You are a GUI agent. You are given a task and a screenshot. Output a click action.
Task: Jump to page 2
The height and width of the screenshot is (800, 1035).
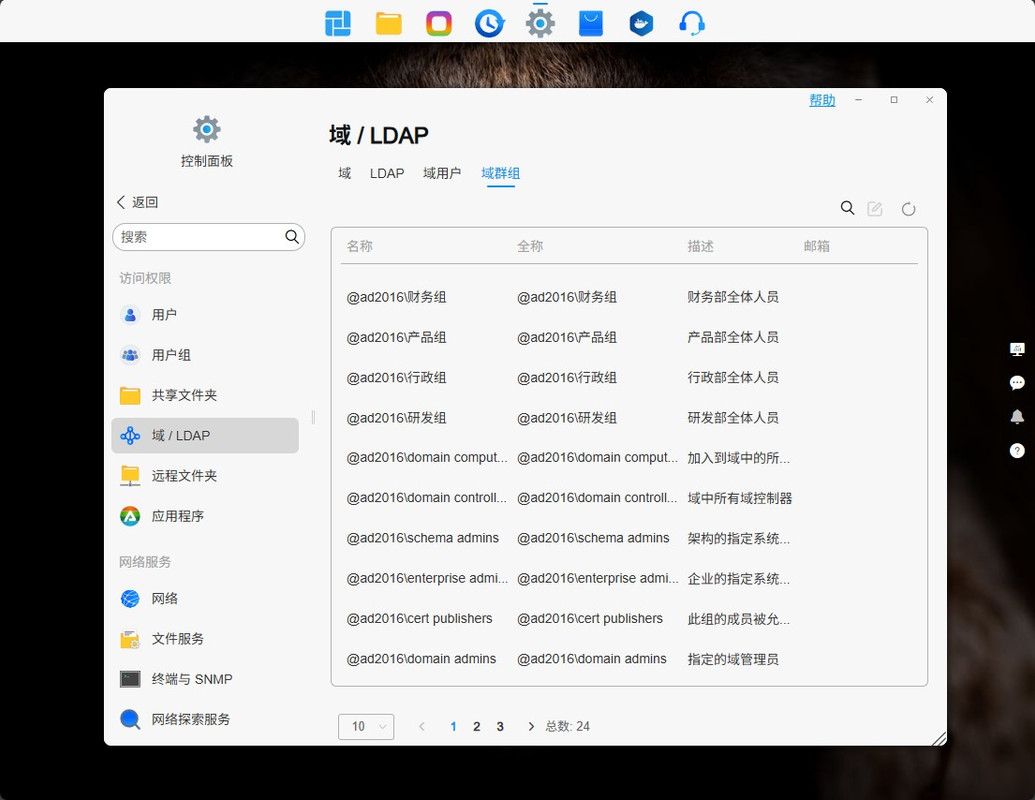point(477,727)
